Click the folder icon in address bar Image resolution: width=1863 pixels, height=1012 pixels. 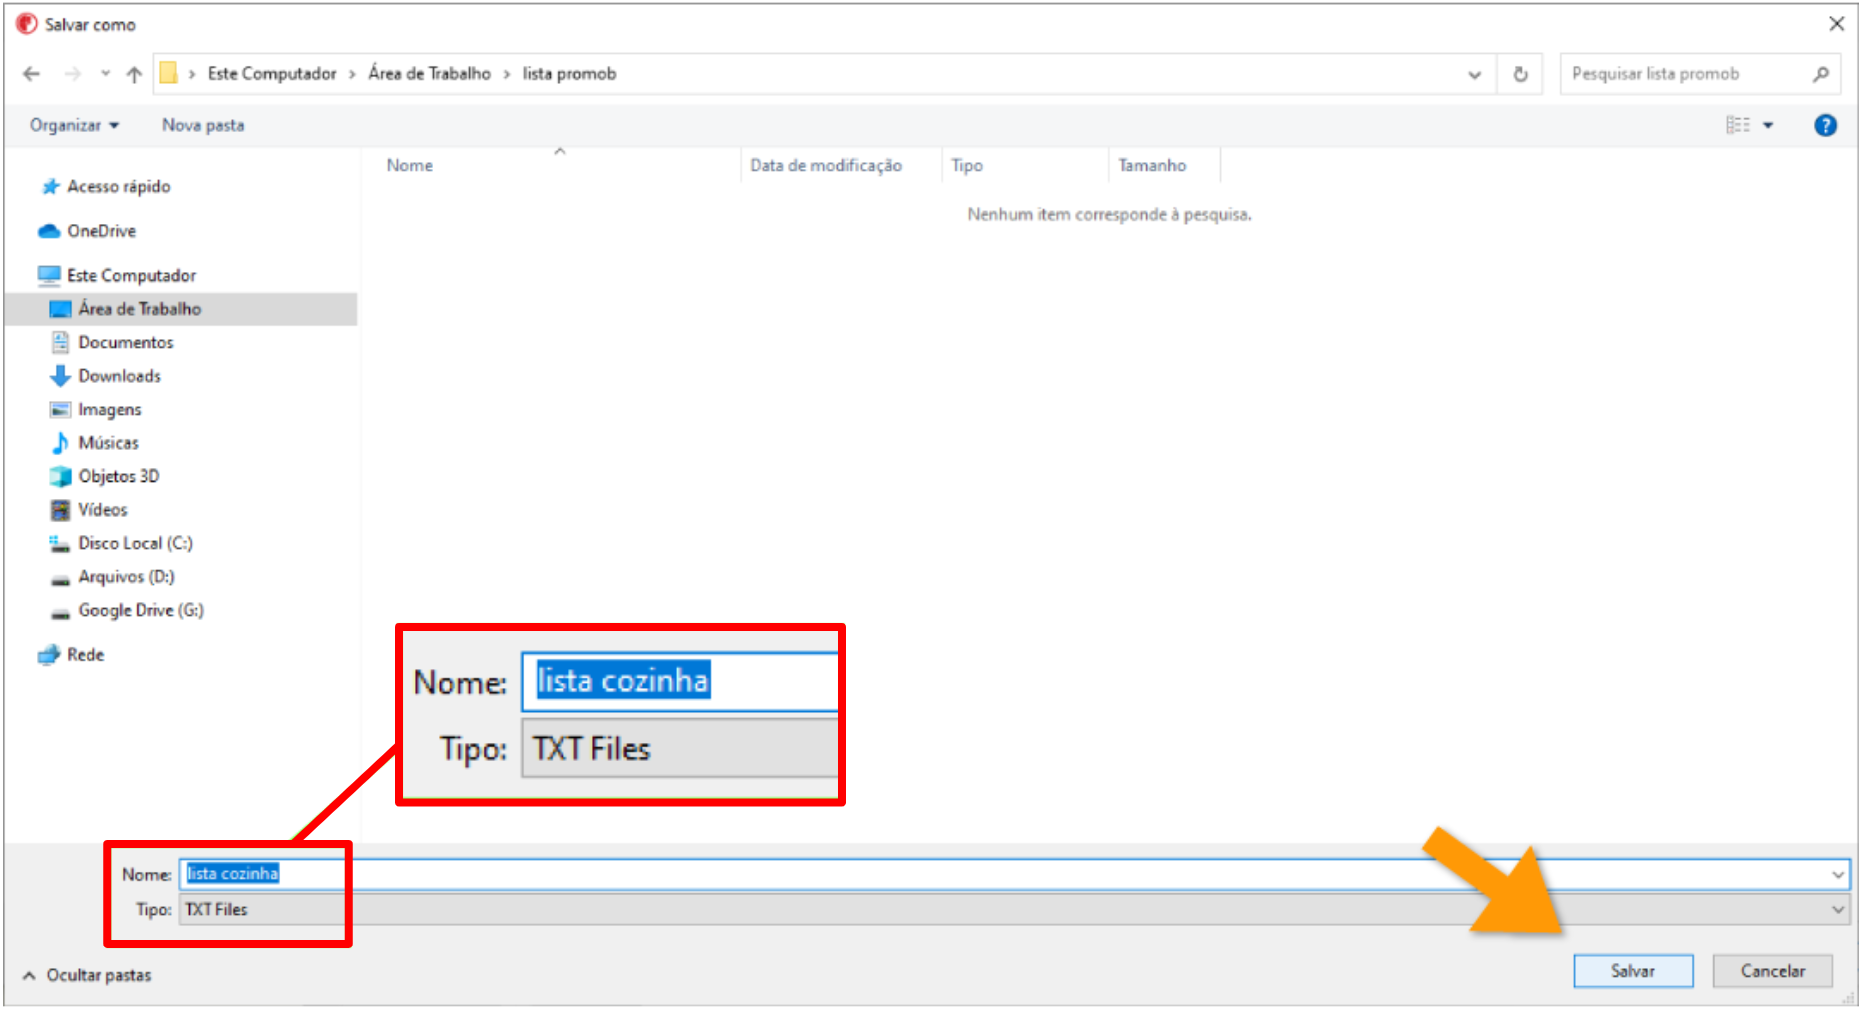(x=168, y=73)
